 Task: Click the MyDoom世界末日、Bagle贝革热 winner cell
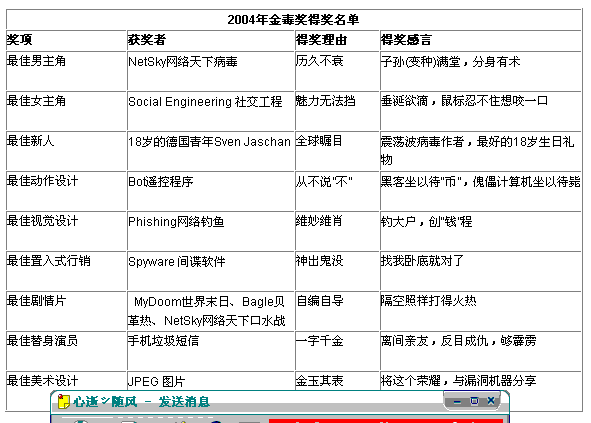(211, 311)
